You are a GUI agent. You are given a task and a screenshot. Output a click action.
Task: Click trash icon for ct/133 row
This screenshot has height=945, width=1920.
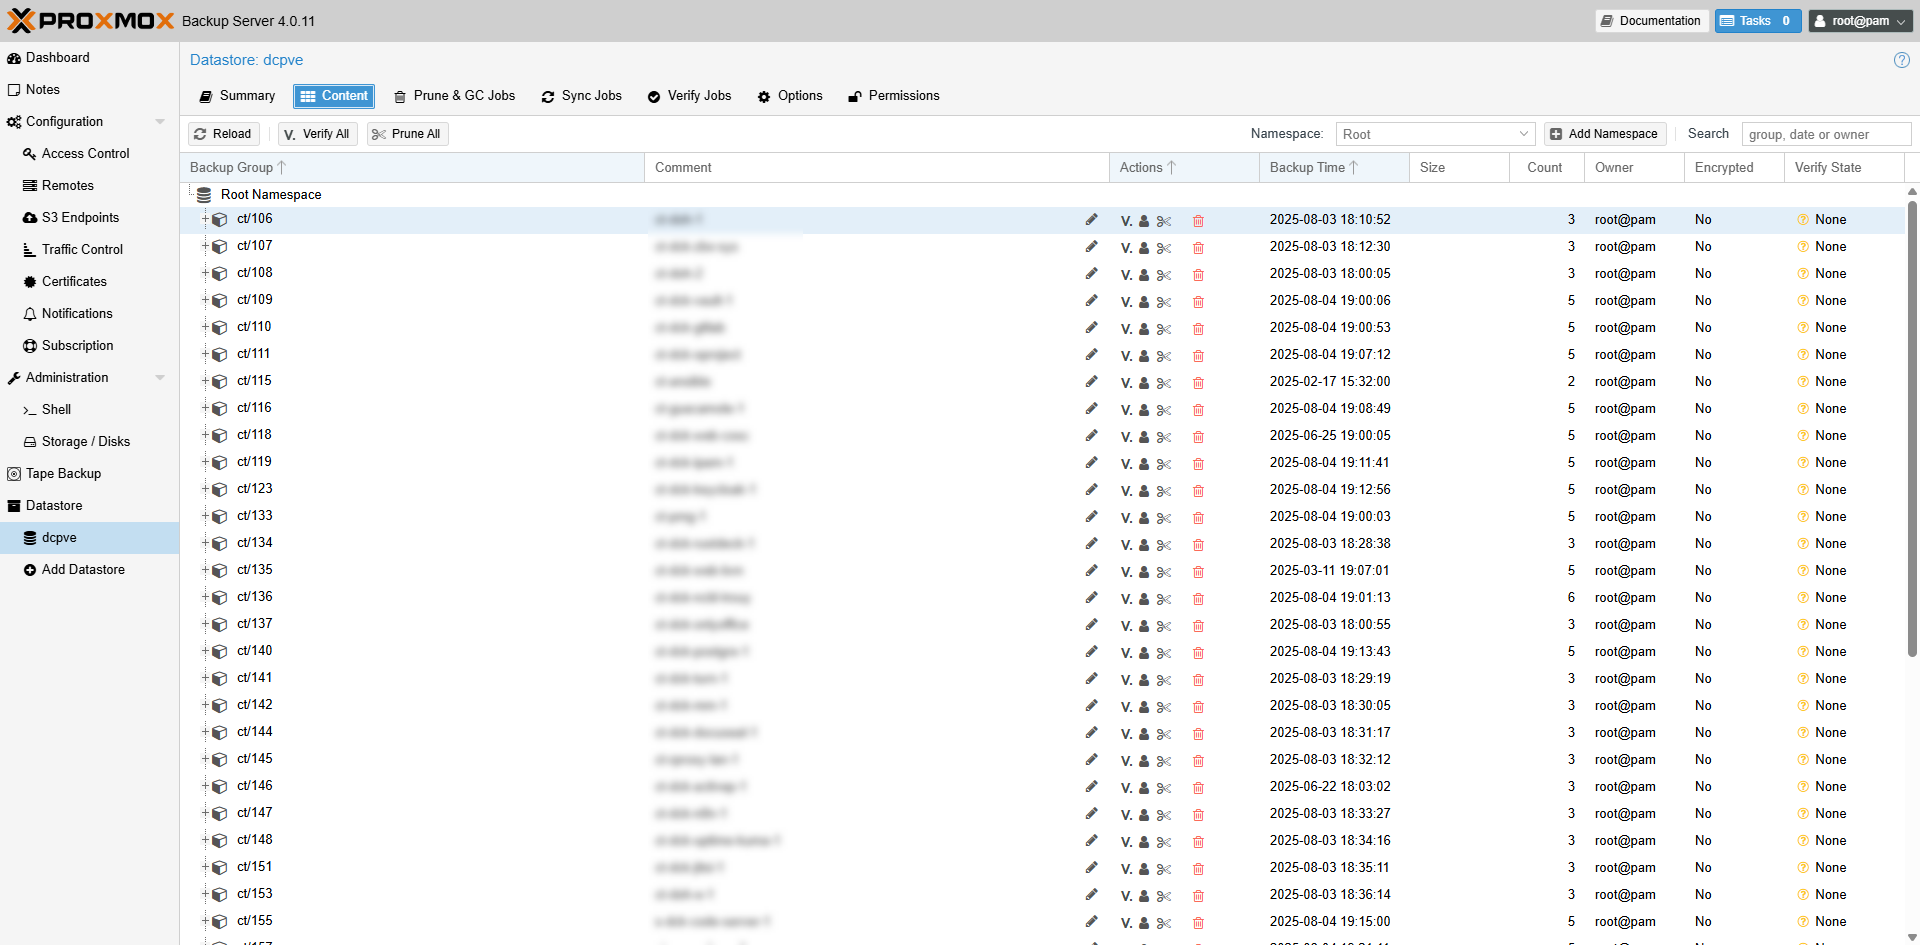click(1198, 518)
